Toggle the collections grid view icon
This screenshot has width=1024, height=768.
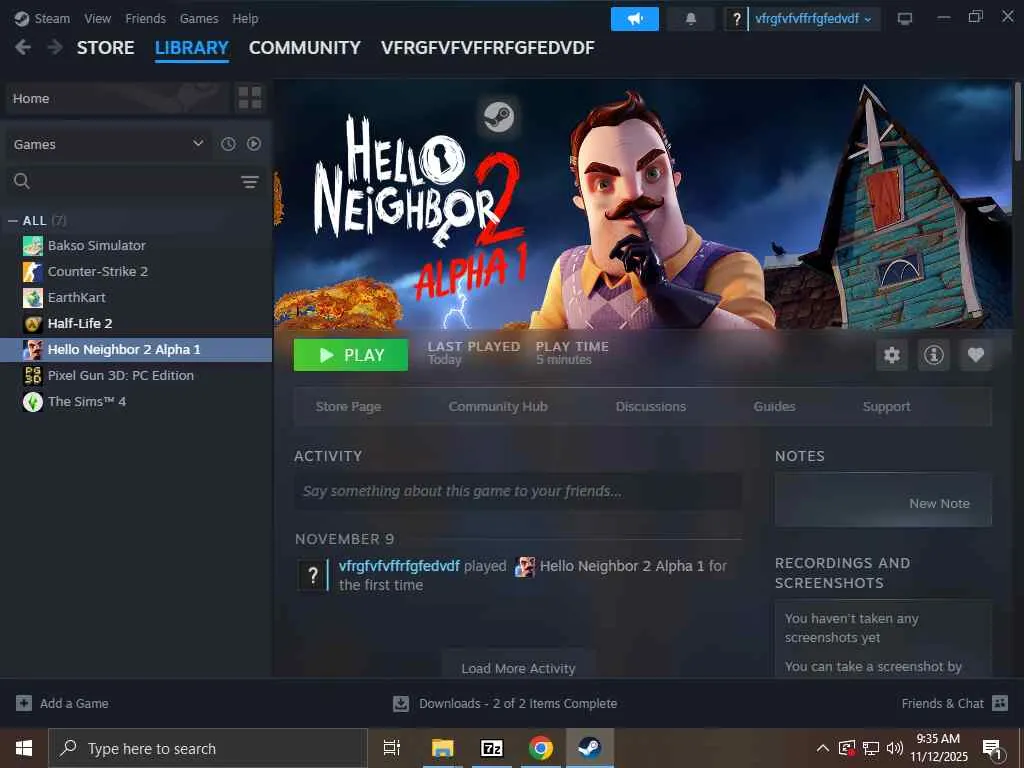coord(249,98)
